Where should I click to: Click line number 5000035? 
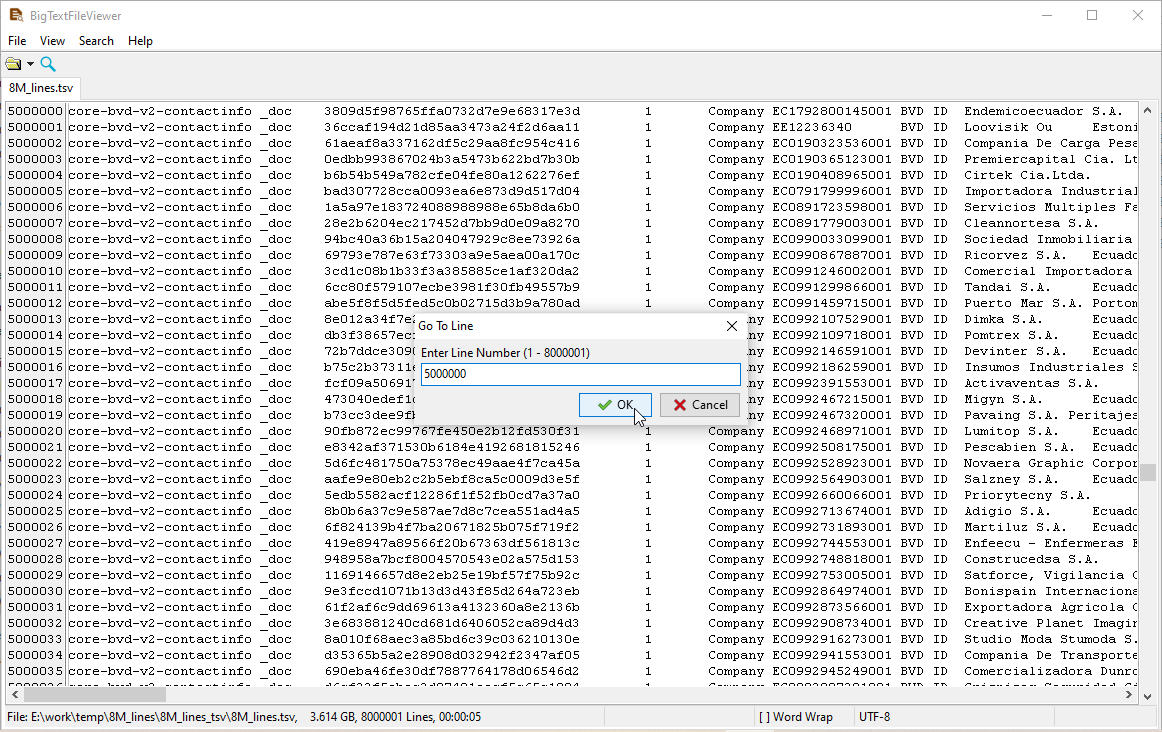[x=36, y=671]
